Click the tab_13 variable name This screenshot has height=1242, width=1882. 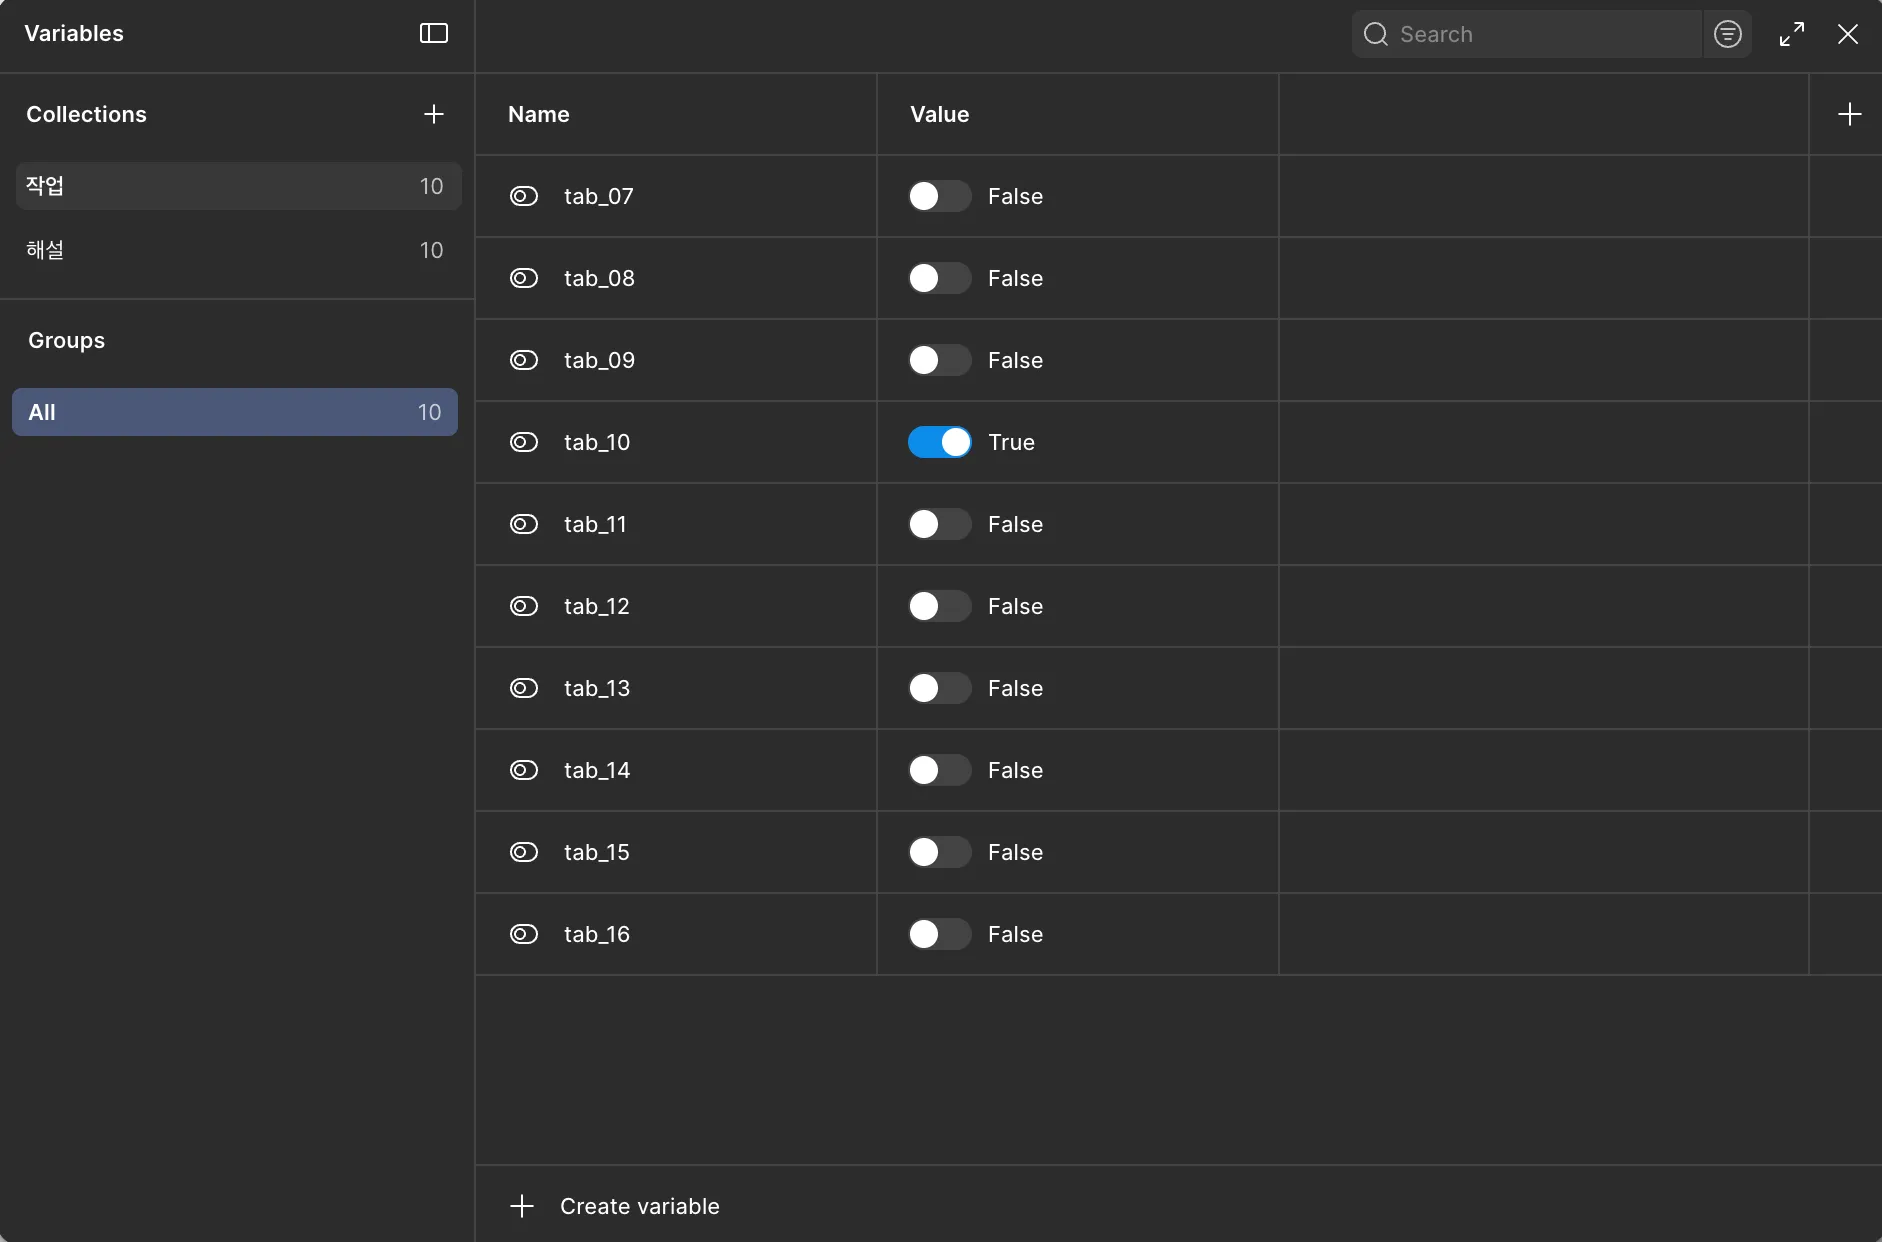(597, 688)
